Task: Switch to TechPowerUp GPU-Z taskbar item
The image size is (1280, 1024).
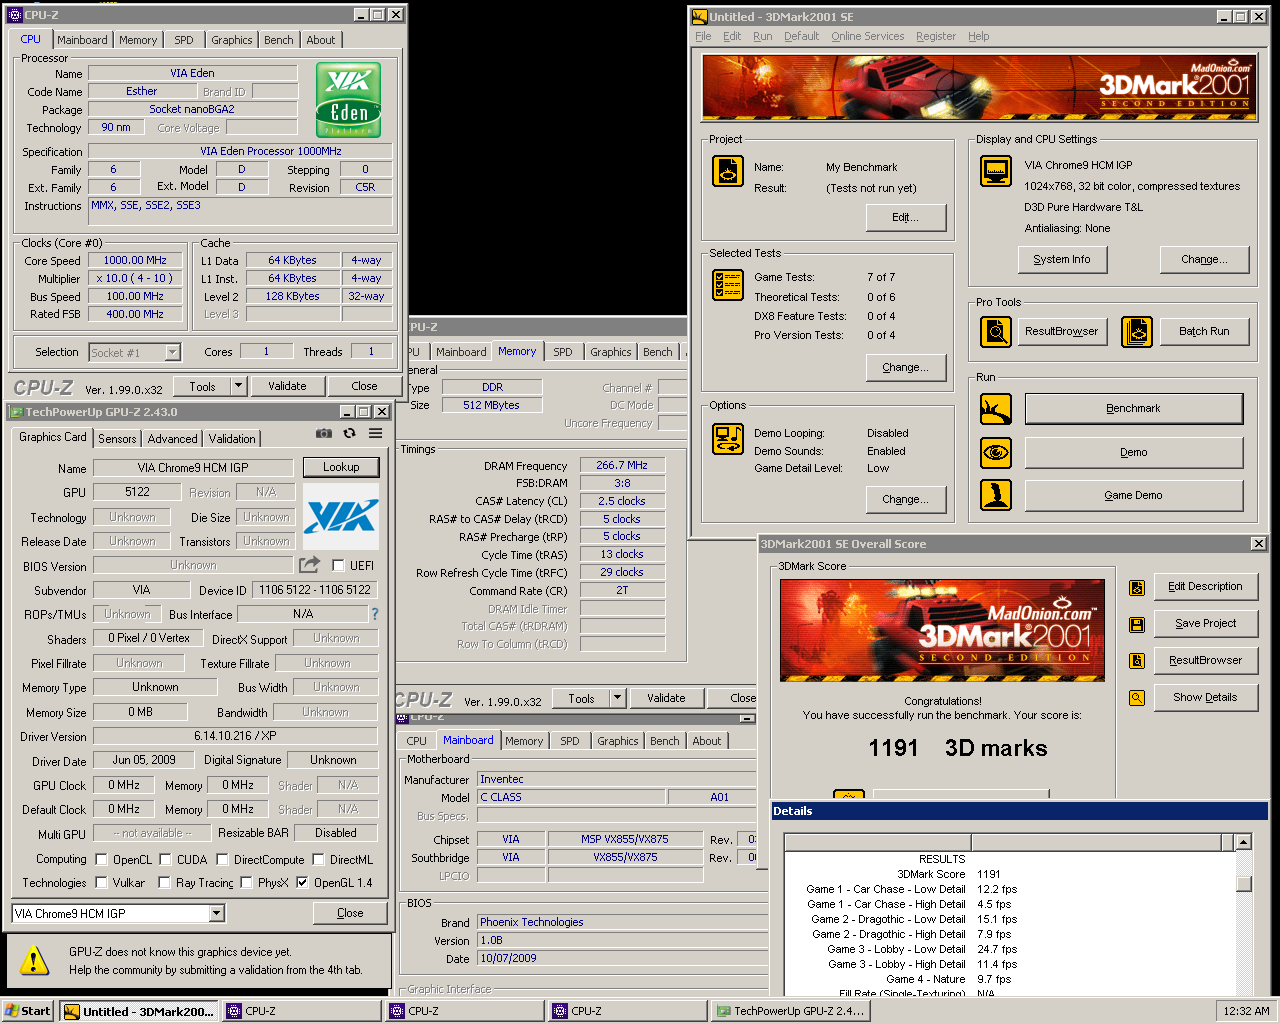Action: click(x=791, y=1011)
